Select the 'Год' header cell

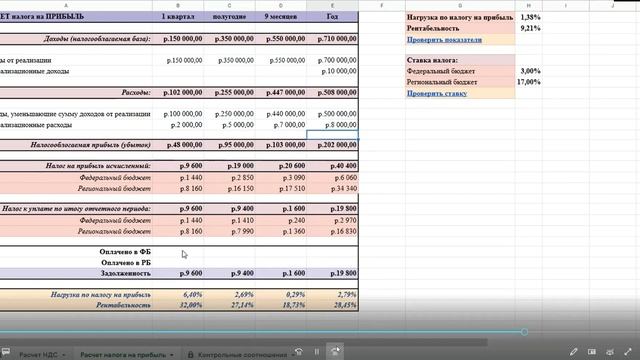(332, 17)
